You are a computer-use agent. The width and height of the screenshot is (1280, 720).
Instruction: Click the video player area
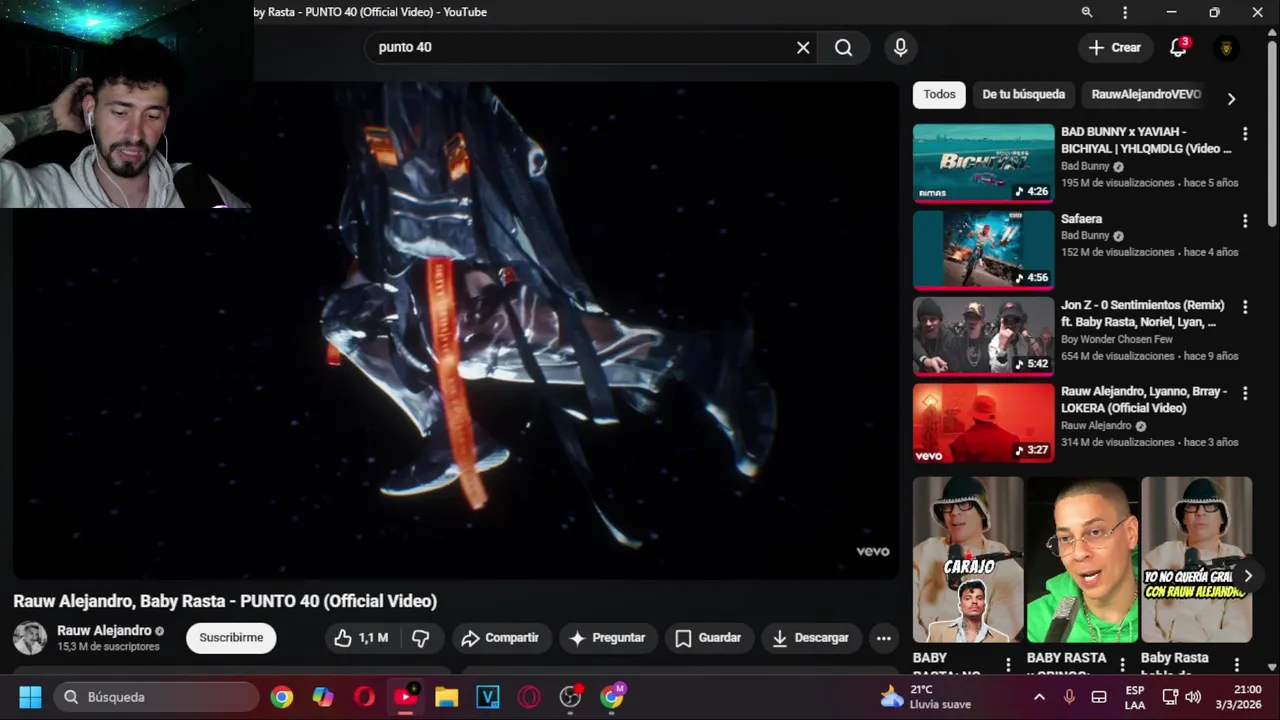455,330
